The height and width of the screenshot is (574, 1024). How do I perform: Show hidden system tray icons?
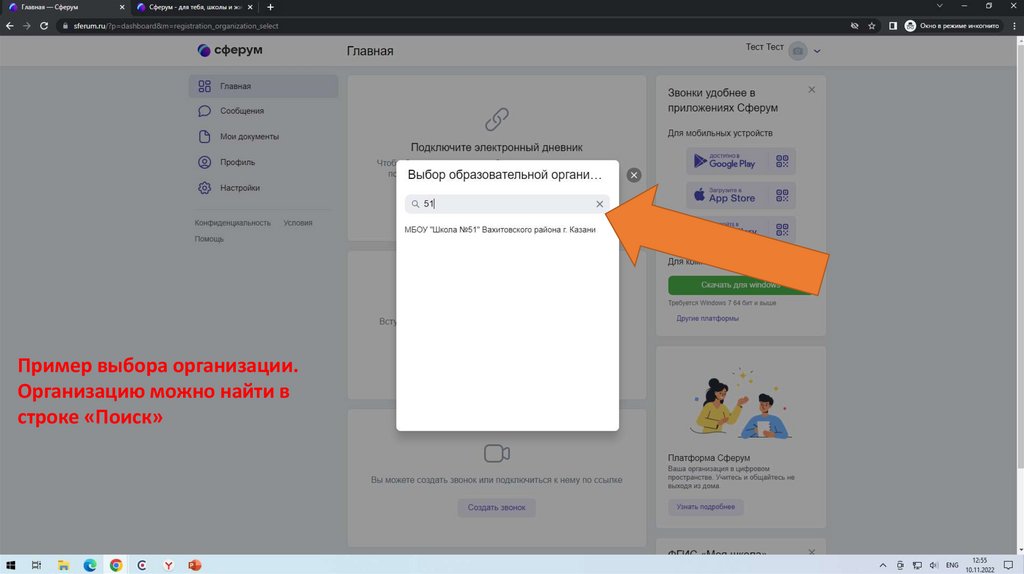click(x=883, y=565)
